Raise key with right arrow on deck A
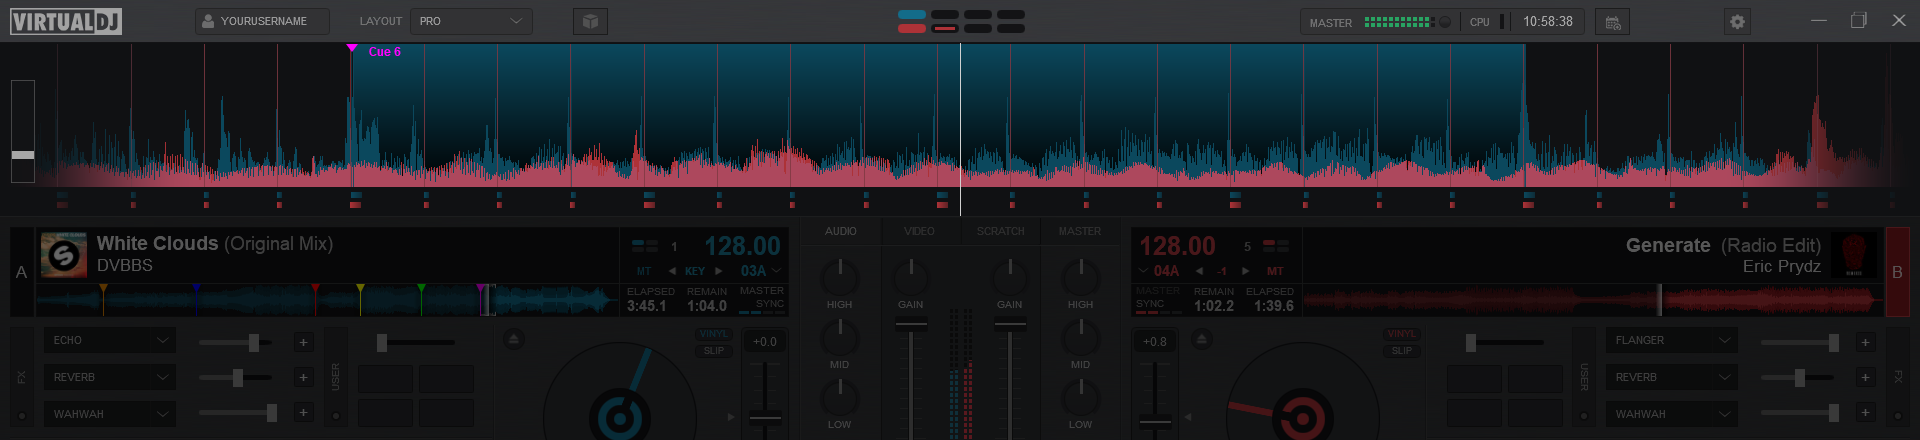The image size is (1920, 440). 718,271
